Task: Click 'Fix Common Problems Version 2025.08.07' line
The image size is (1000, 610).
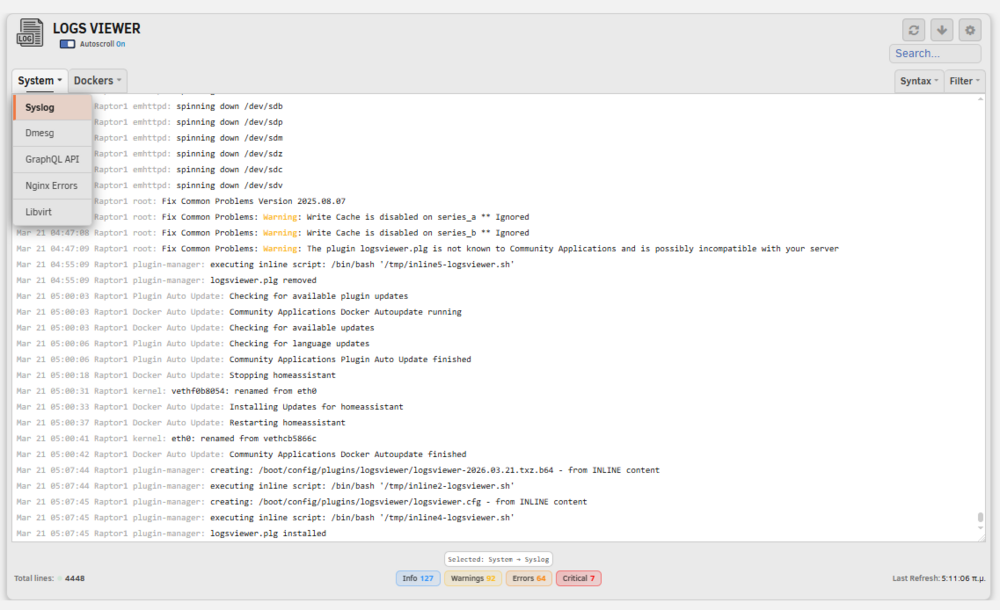Action: coord(219,201)
